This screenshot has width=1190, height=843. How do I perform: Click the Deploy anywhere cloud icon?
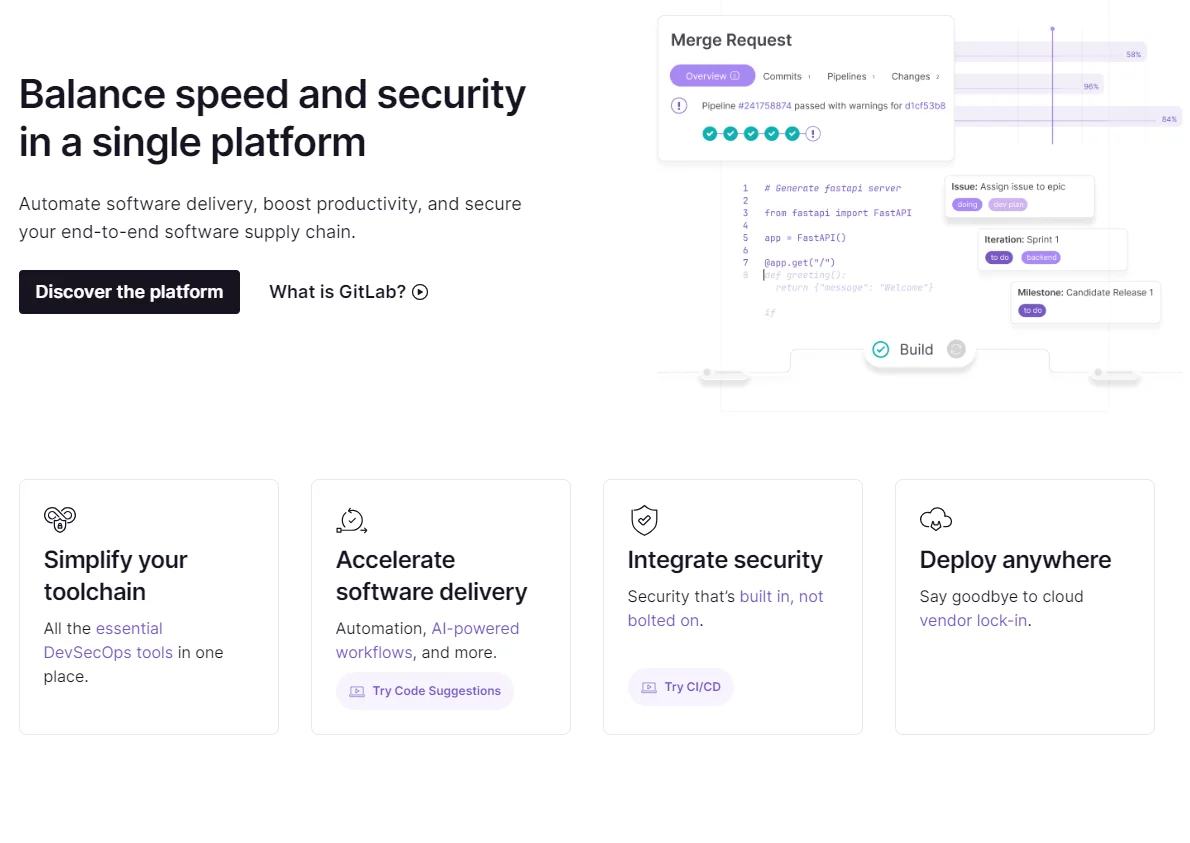[936, 520]
